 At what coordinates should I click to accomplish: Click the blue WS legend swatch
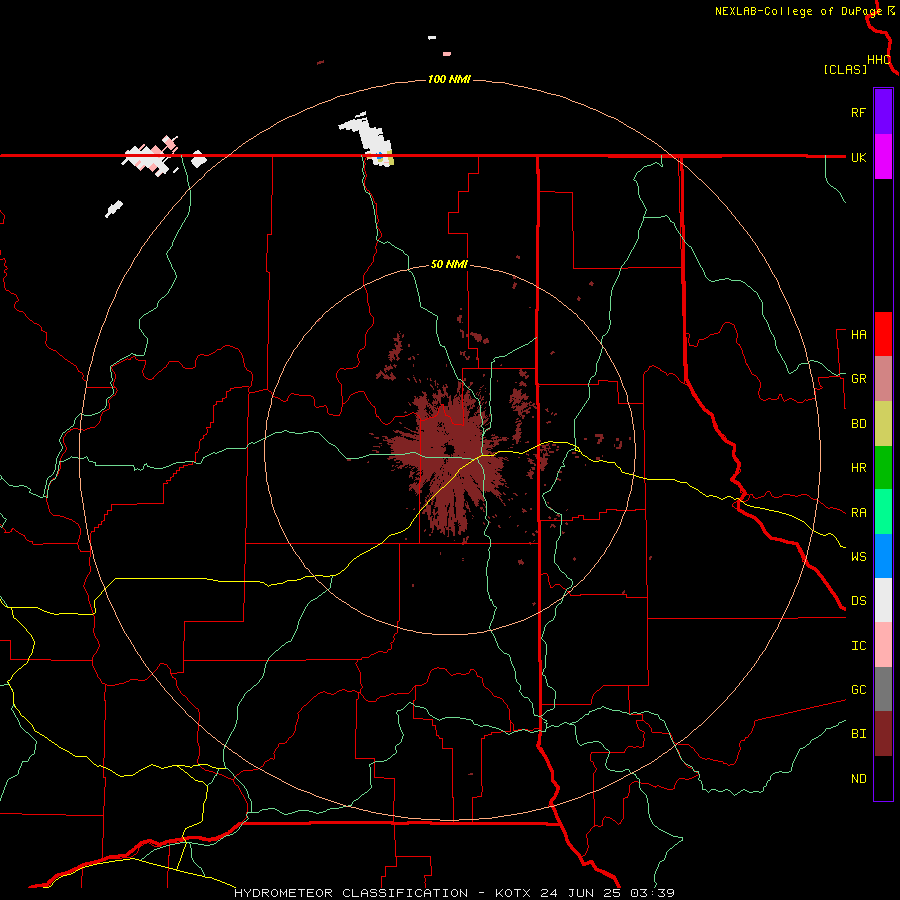[883, 556]
